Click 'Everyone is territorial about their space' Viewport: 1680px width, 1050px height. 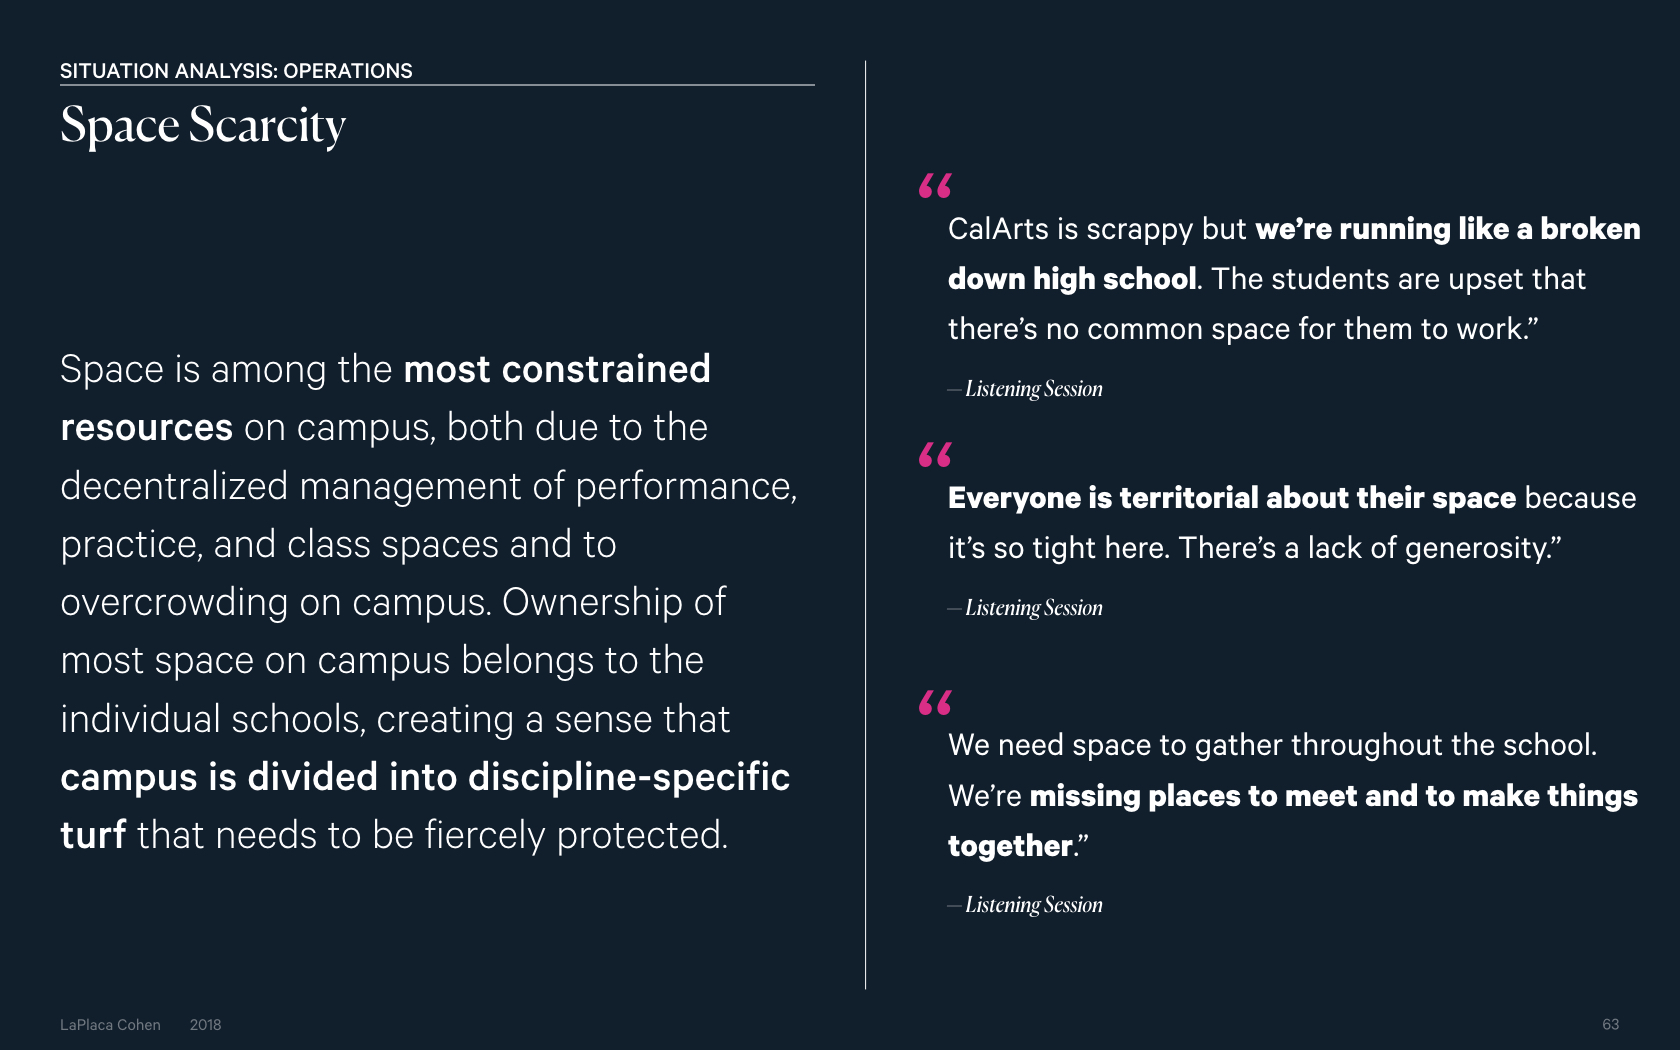coord(1232,498)
